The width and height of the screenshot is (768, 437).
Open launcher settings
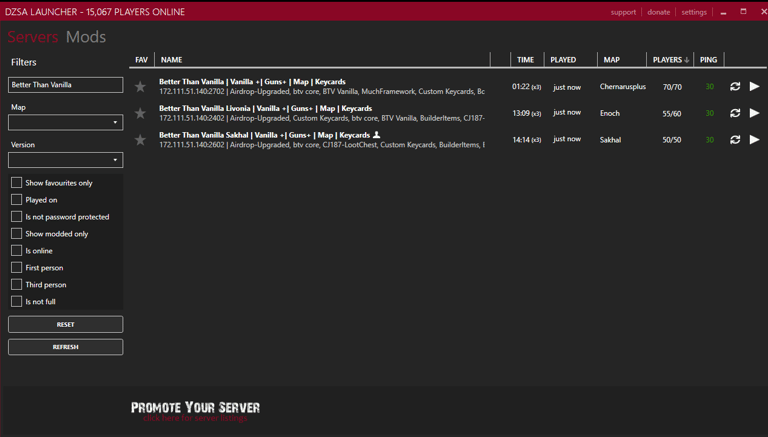click(x=694, y=12)
